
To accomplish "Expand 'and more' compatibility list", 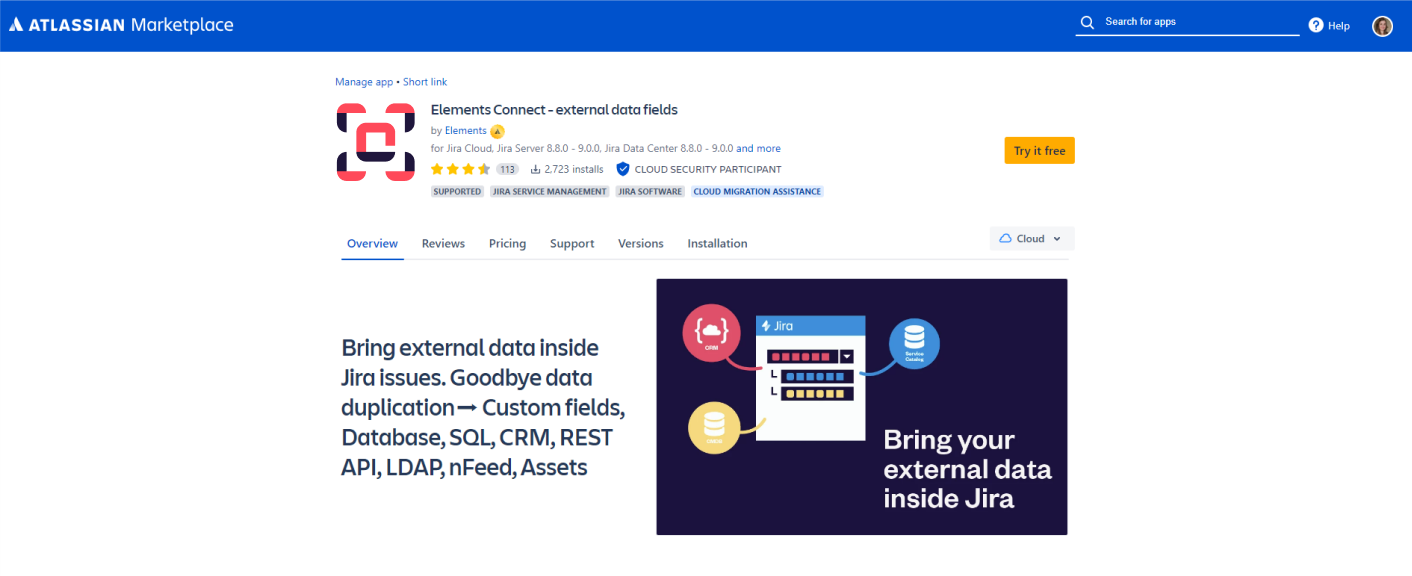I will (x=758, y=148).
